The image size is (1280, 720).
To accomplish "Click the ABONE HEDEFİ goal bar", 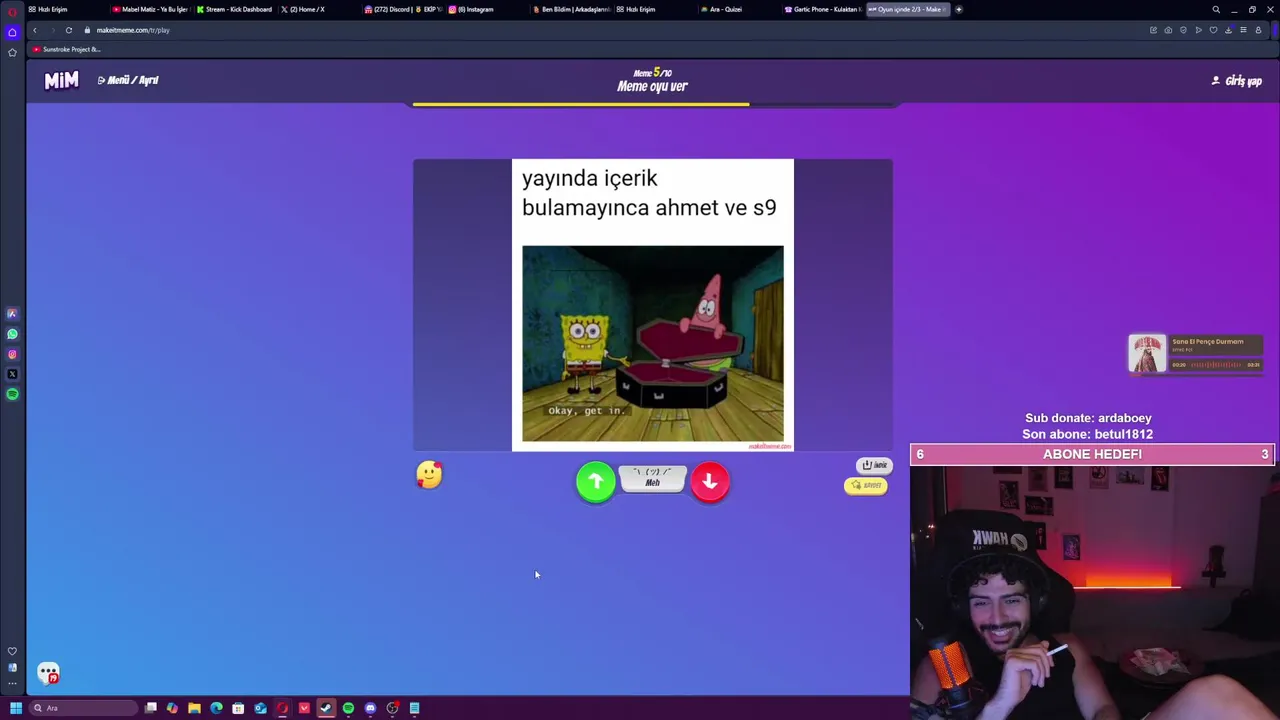I will pyautogui.click(x=1092, y=454).
